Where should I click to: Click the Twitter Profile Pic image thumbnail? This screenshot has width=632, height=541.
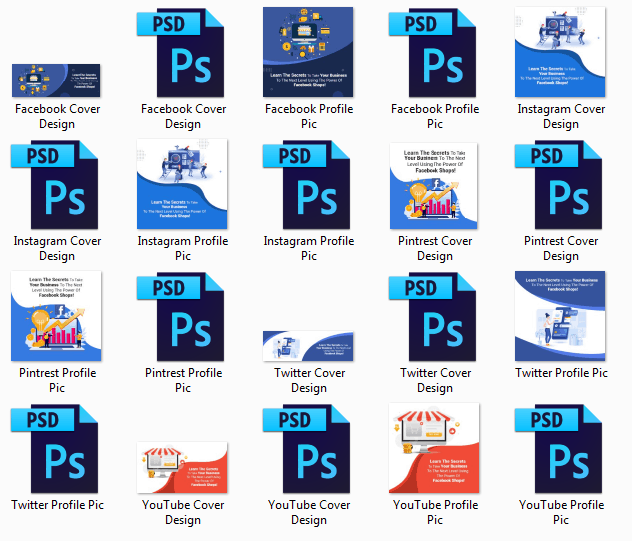[x=560, y=317]
